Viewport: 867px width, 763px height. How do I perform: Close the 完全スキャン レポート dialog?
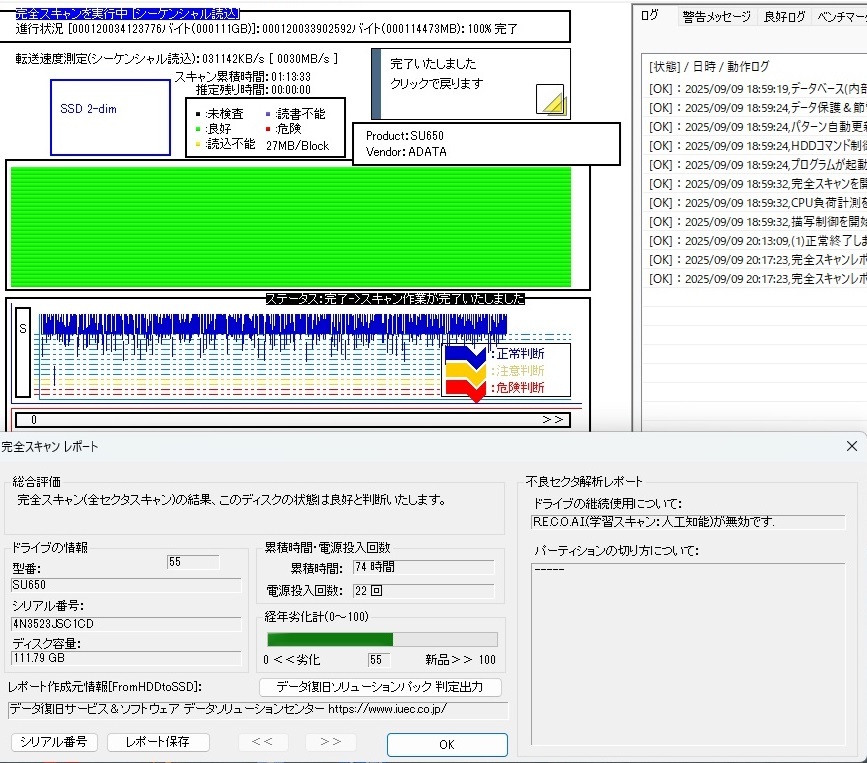click(x=852, y=446)
